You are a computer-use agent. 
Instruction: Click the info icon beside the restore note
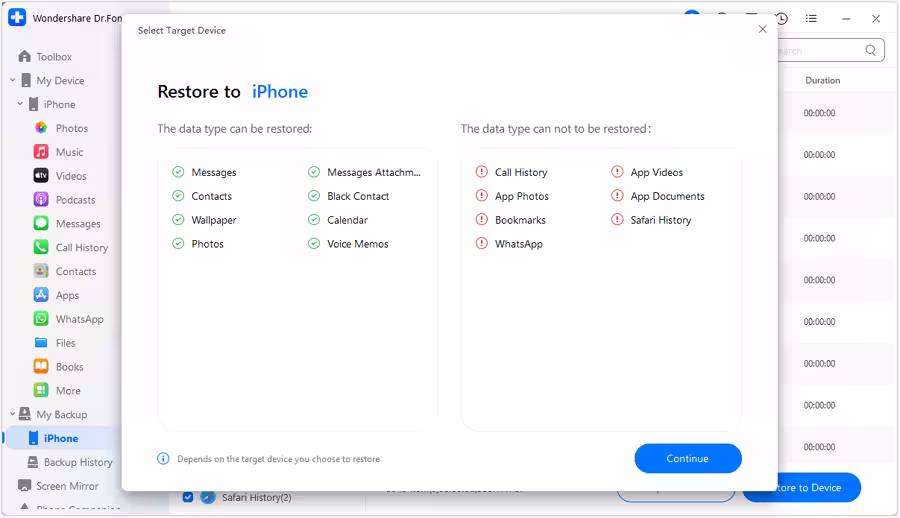click(x=163, y=459)
